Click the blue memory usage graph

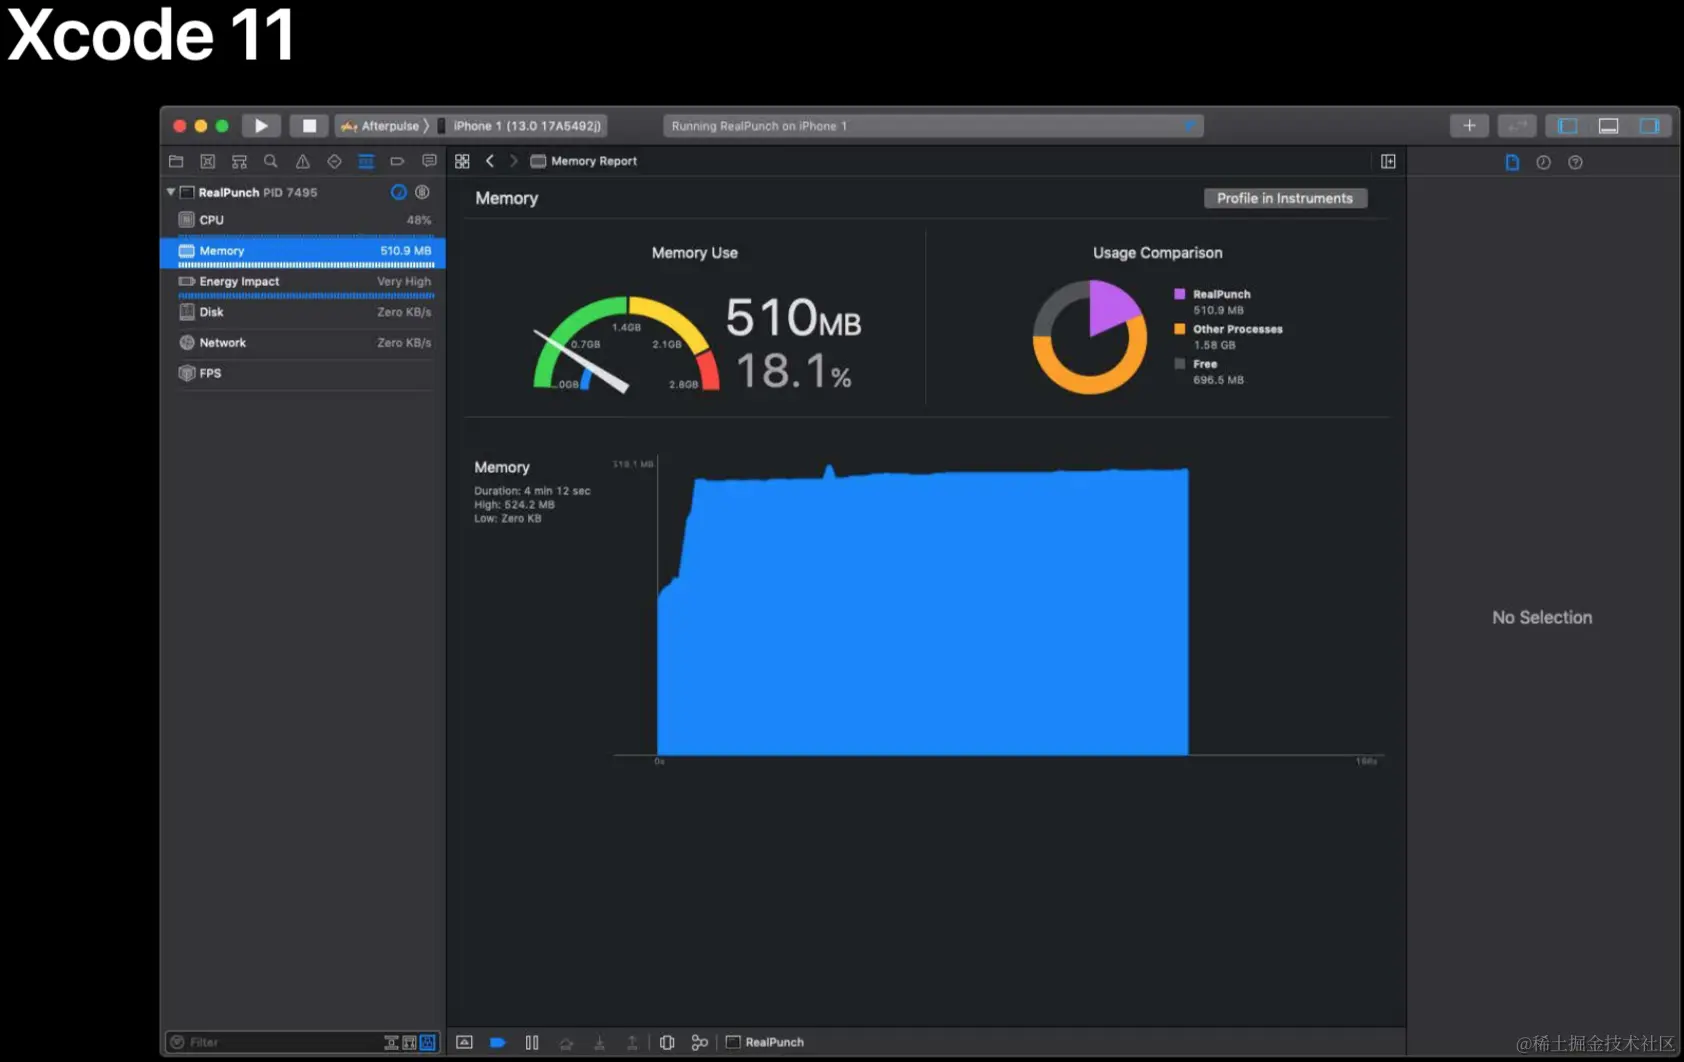click(923, 612)
